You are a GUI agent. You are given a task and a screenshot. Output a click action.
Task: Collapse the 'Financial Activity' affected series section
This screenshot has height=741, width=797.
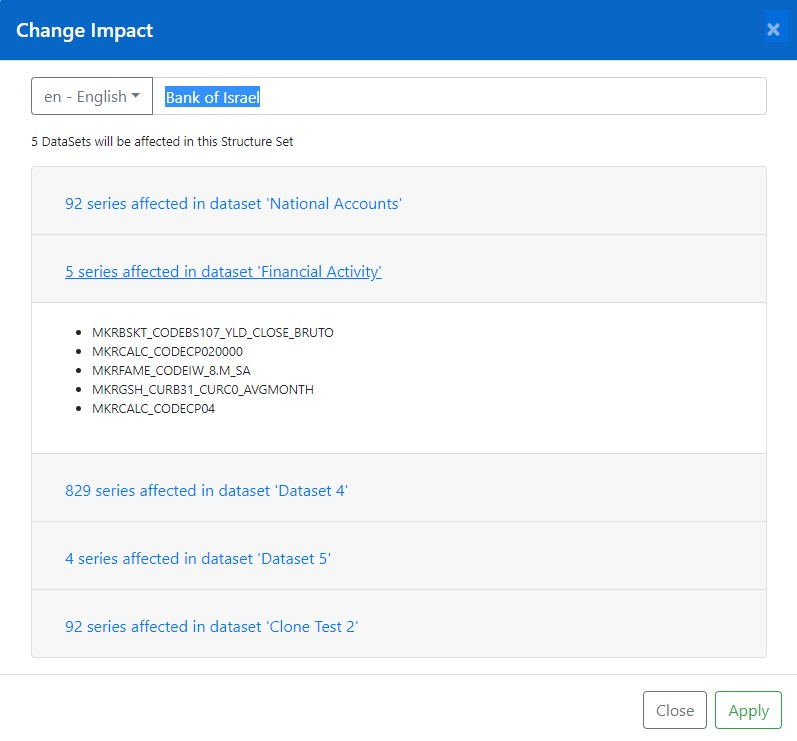(223, 271)
